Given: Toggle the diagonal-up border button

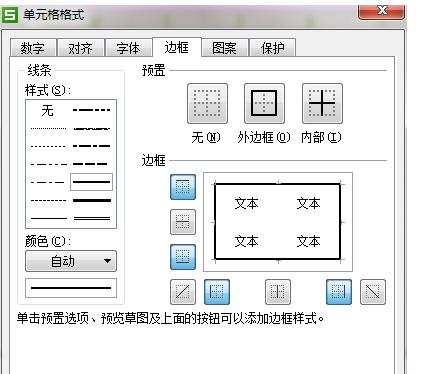Looking at the screenshot, I should coord(183,292).
